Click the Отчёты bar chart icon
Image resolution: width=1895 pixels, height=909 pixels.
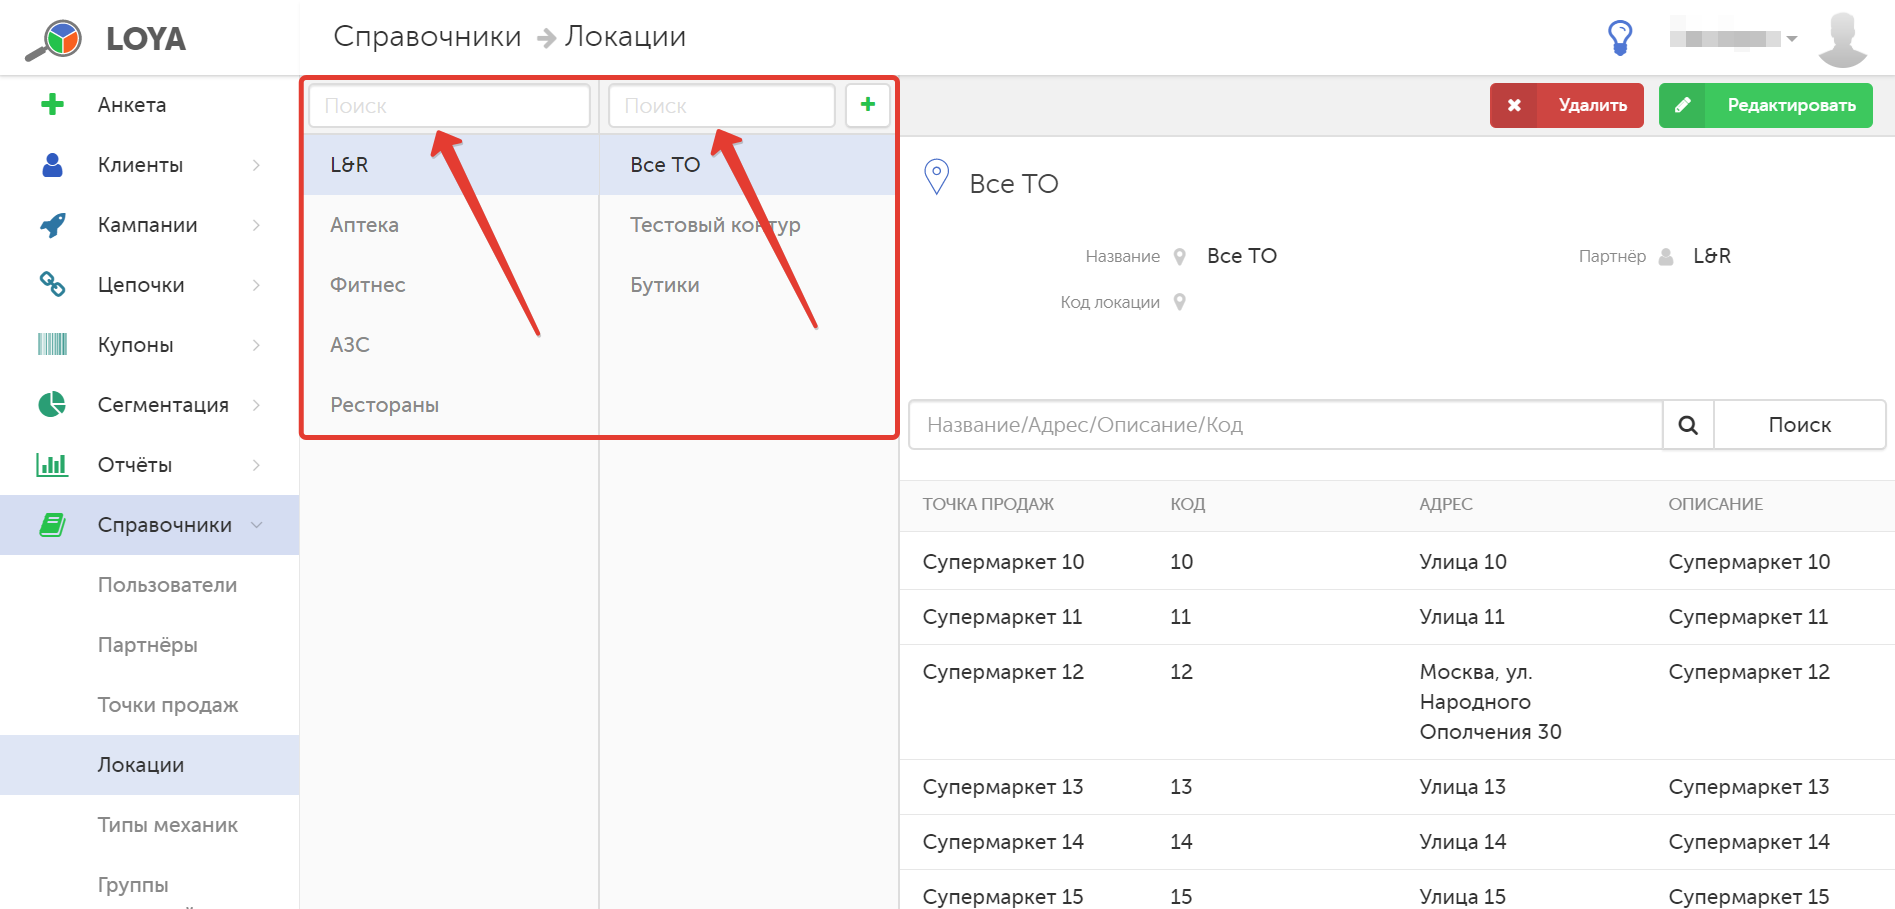pyautogui.click(x=52, y=465)
